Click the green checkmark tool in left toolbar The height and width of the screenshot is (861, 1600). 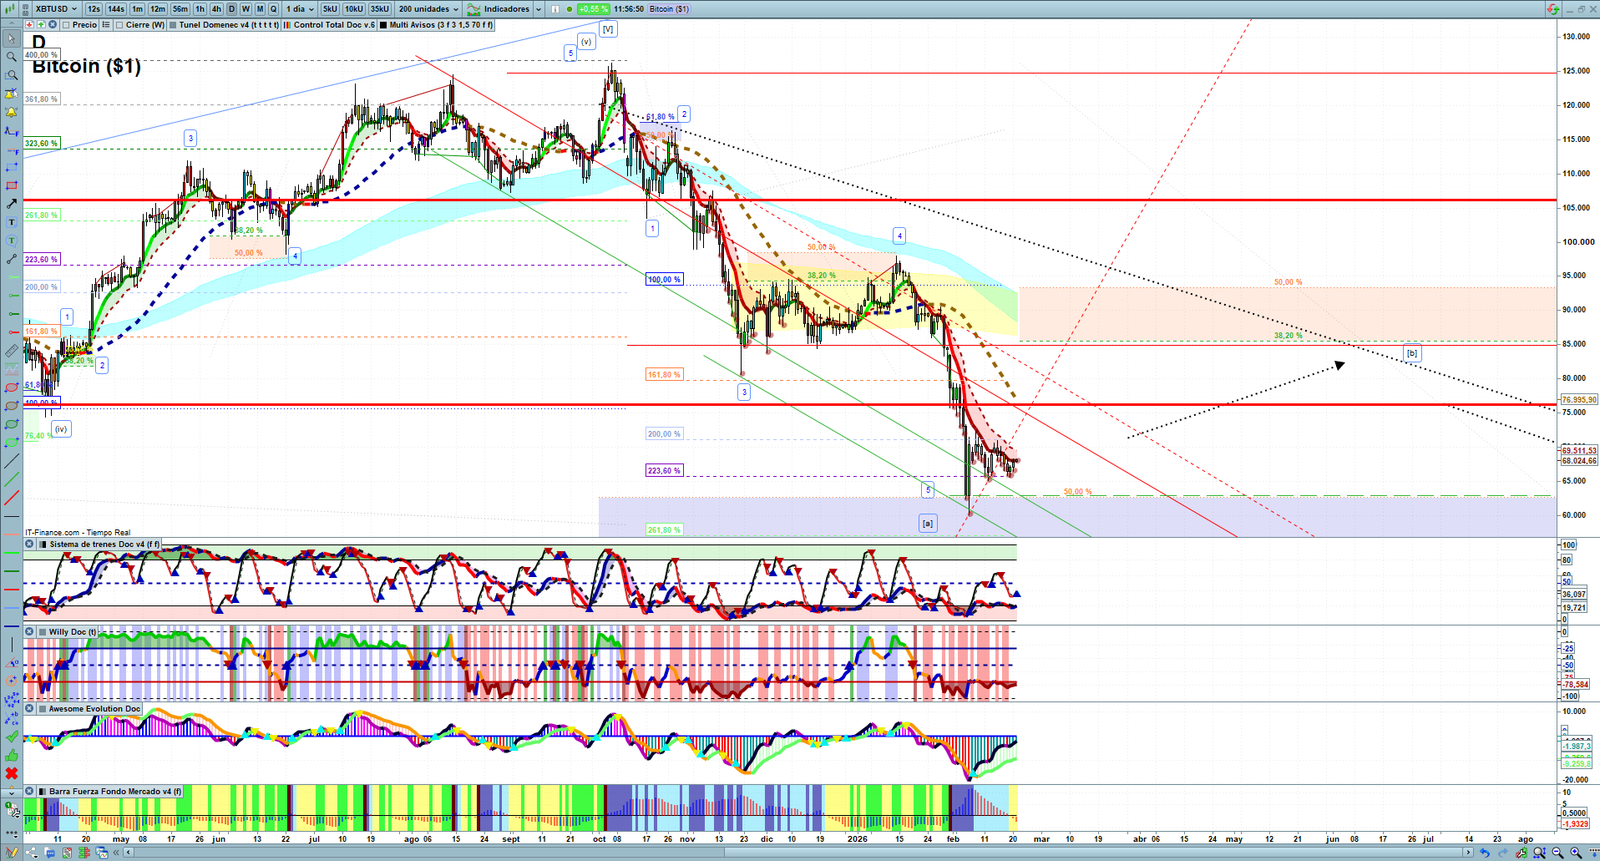tap(11, 737)
